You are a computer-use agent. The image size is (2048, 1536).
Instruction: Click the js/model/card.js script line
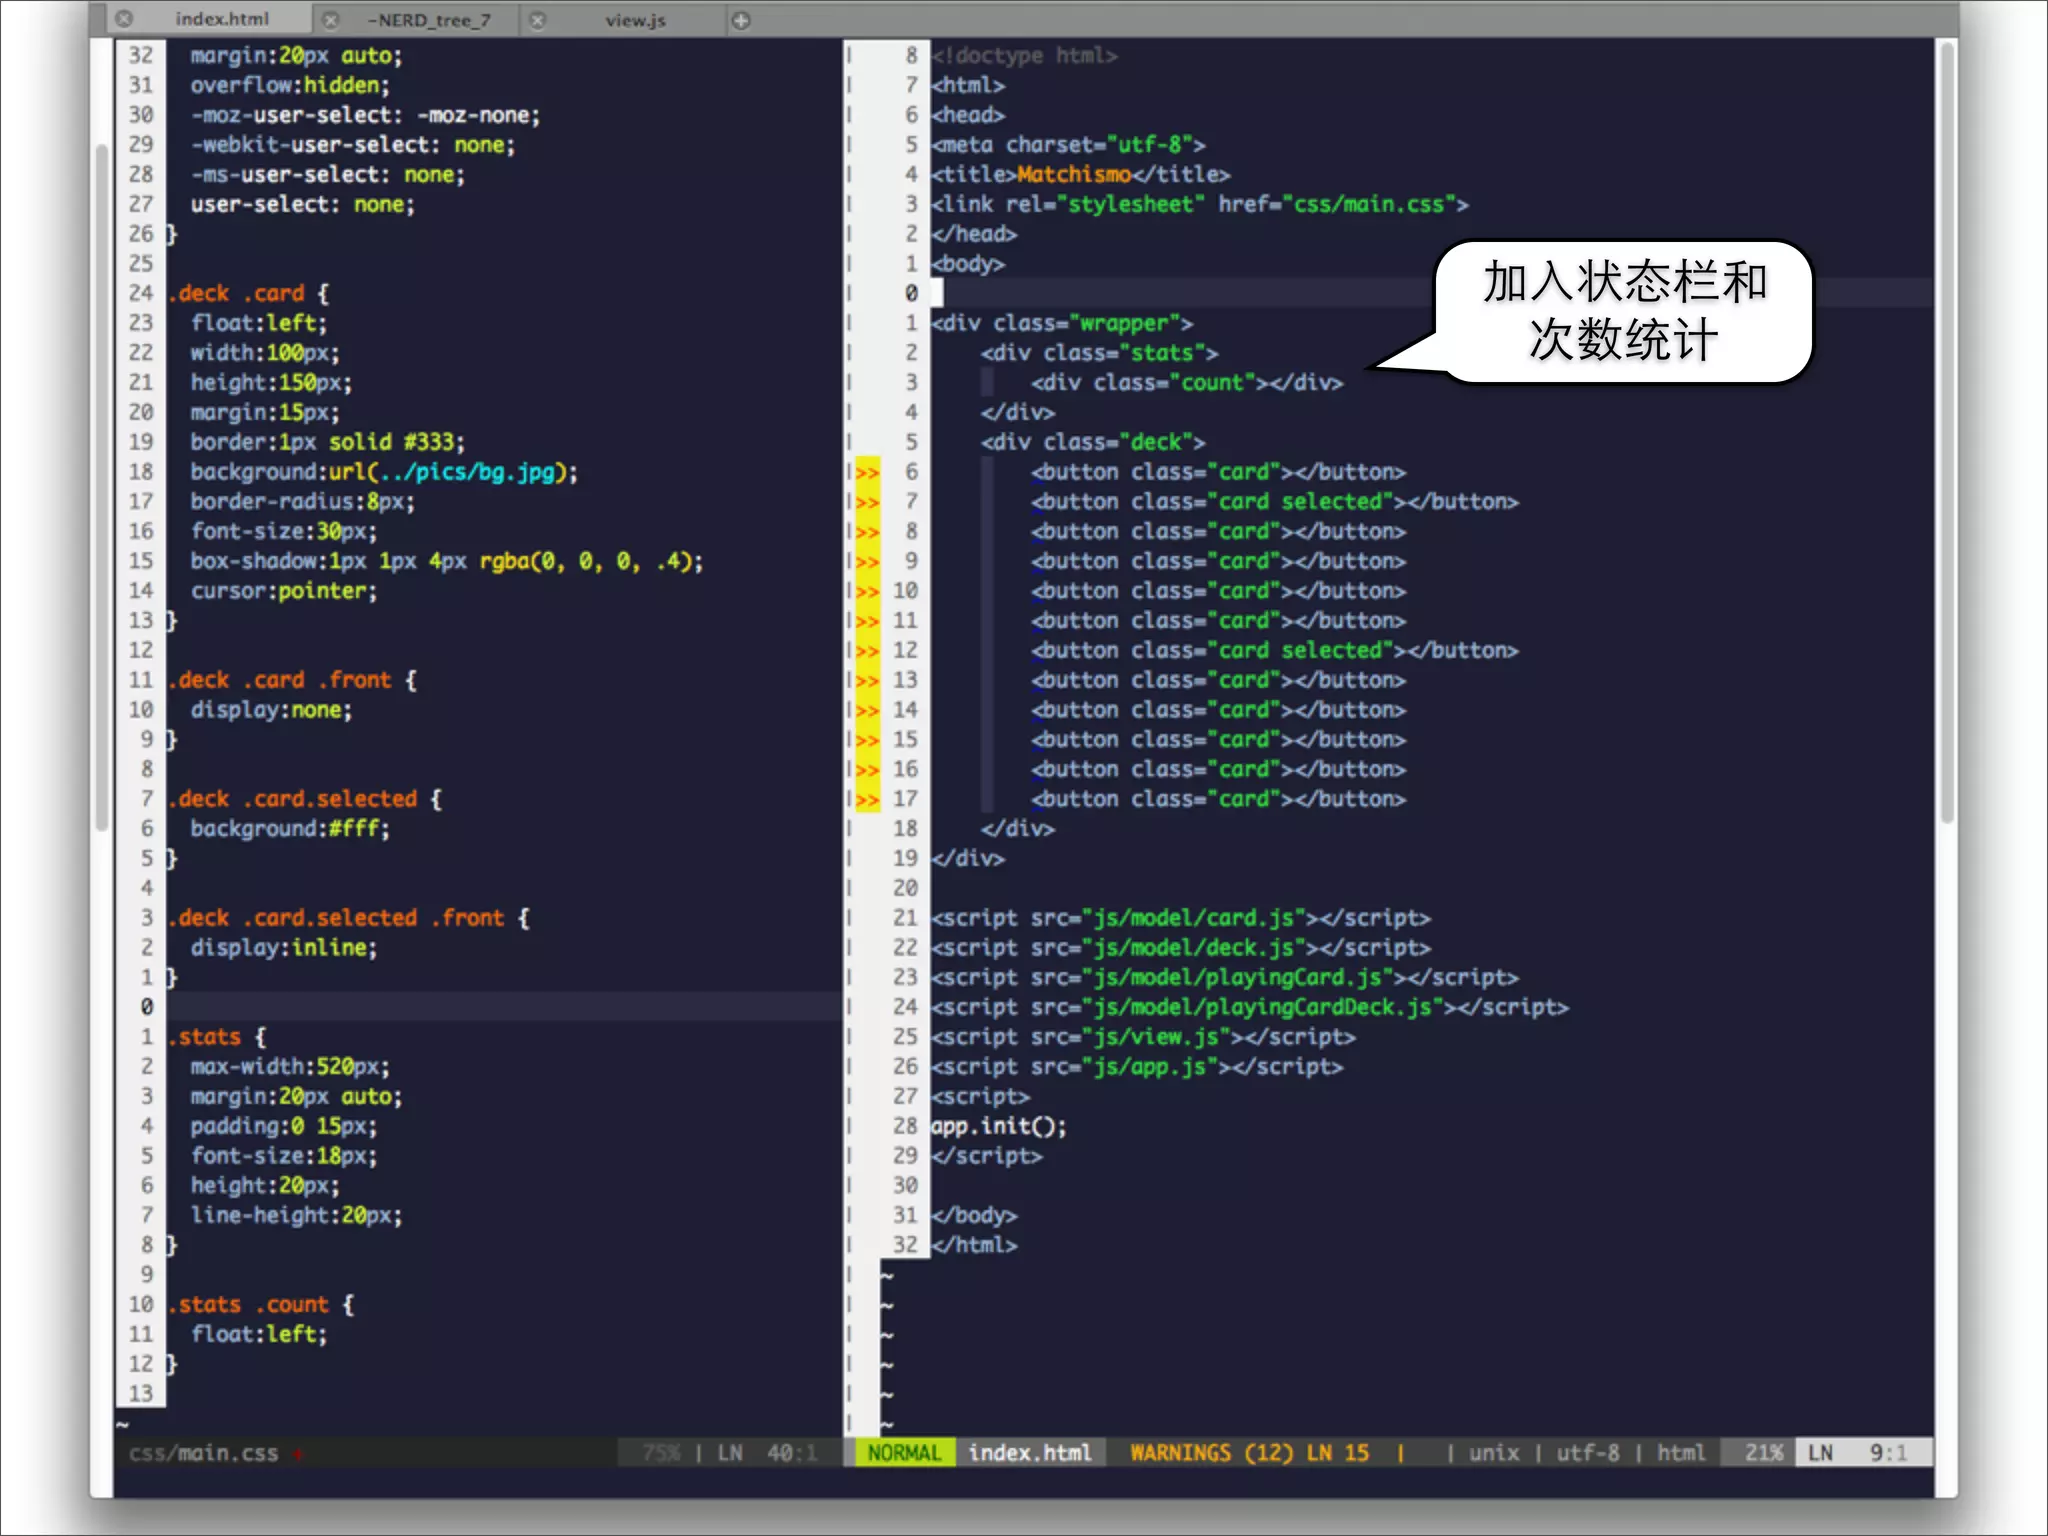point(1181,918)
